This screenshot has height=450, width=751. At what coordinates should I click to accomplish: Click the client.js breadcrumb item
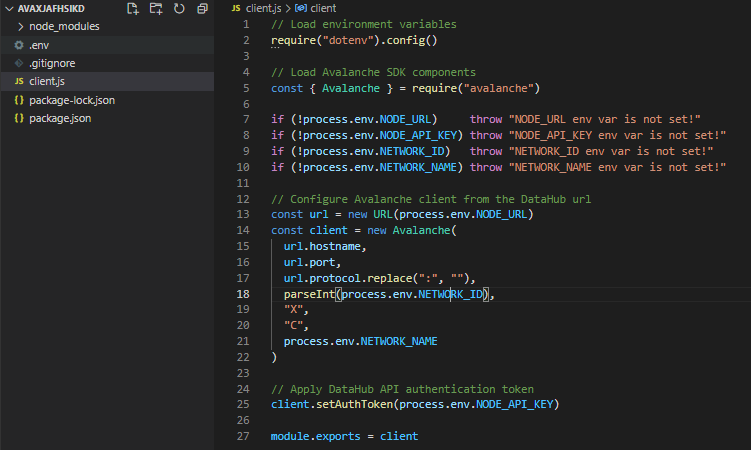click(x=263, y=8)
